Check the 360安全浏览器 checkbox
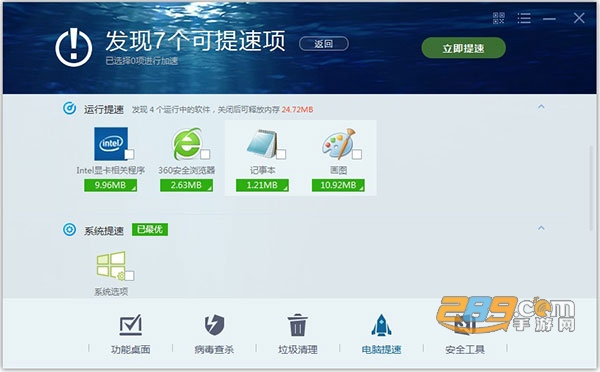This screenshot has height=372, width=600. click(205, 154)
